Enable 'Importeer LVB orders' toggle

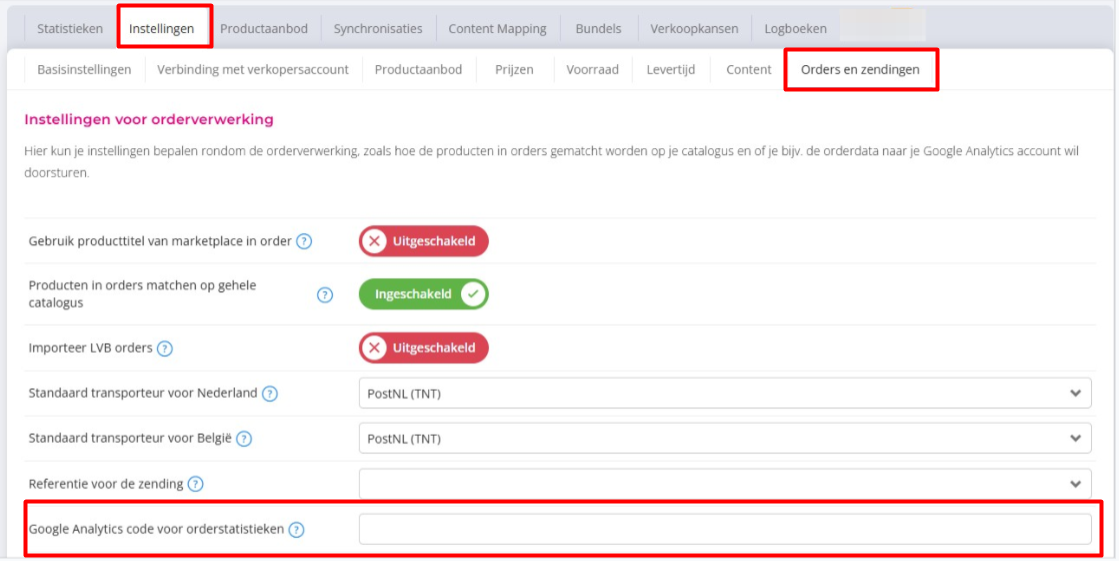423,348
